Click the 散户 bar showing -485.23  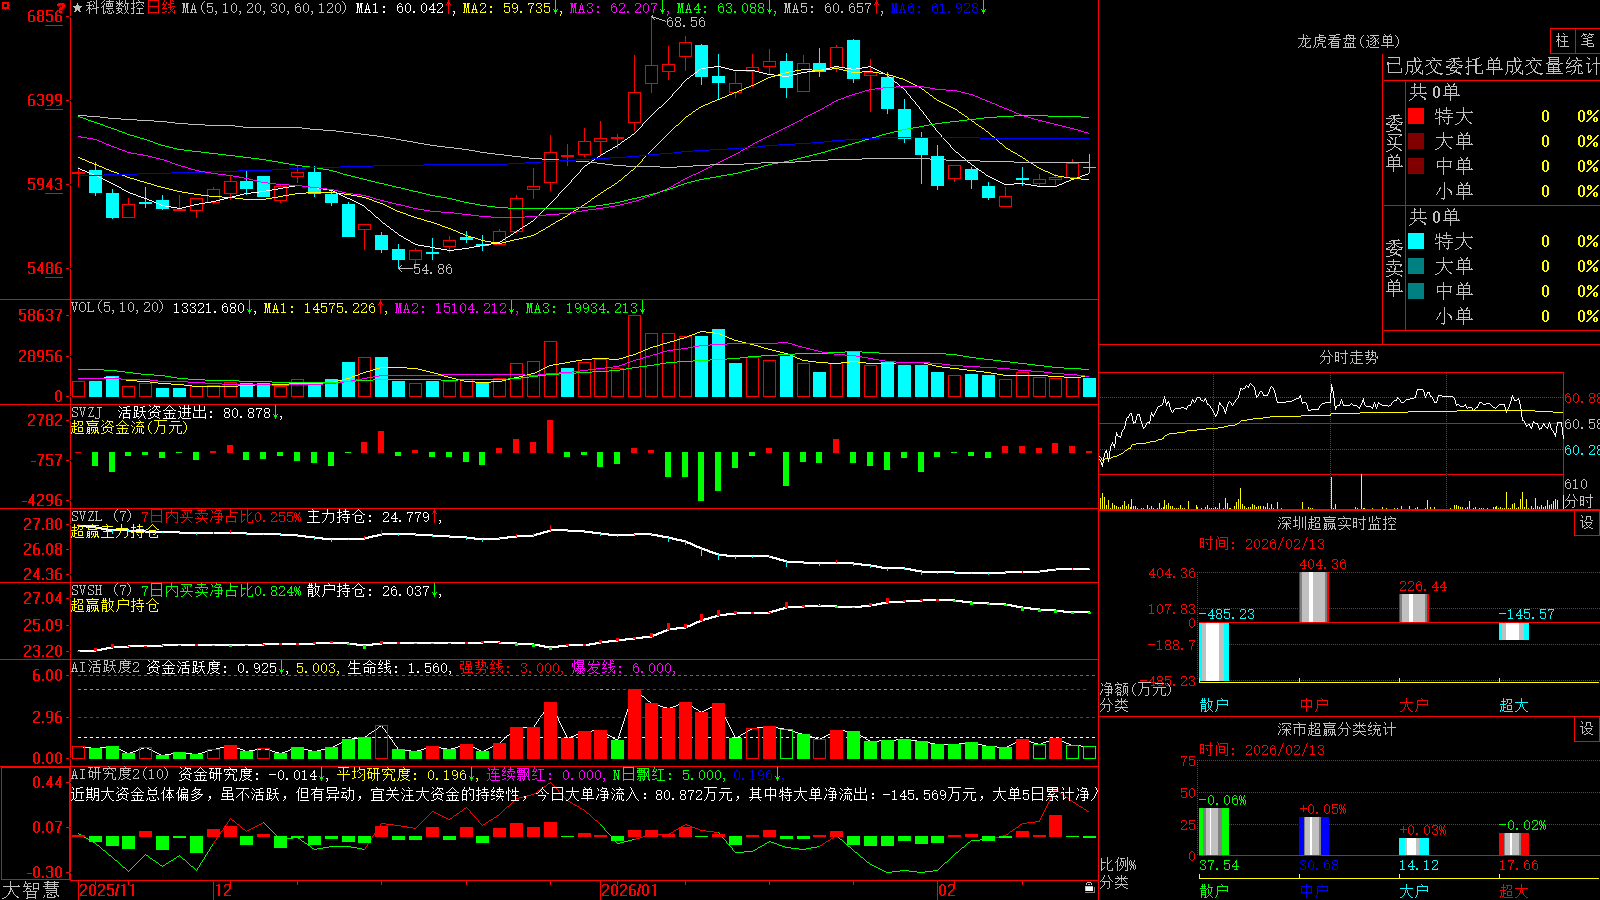1214,651
